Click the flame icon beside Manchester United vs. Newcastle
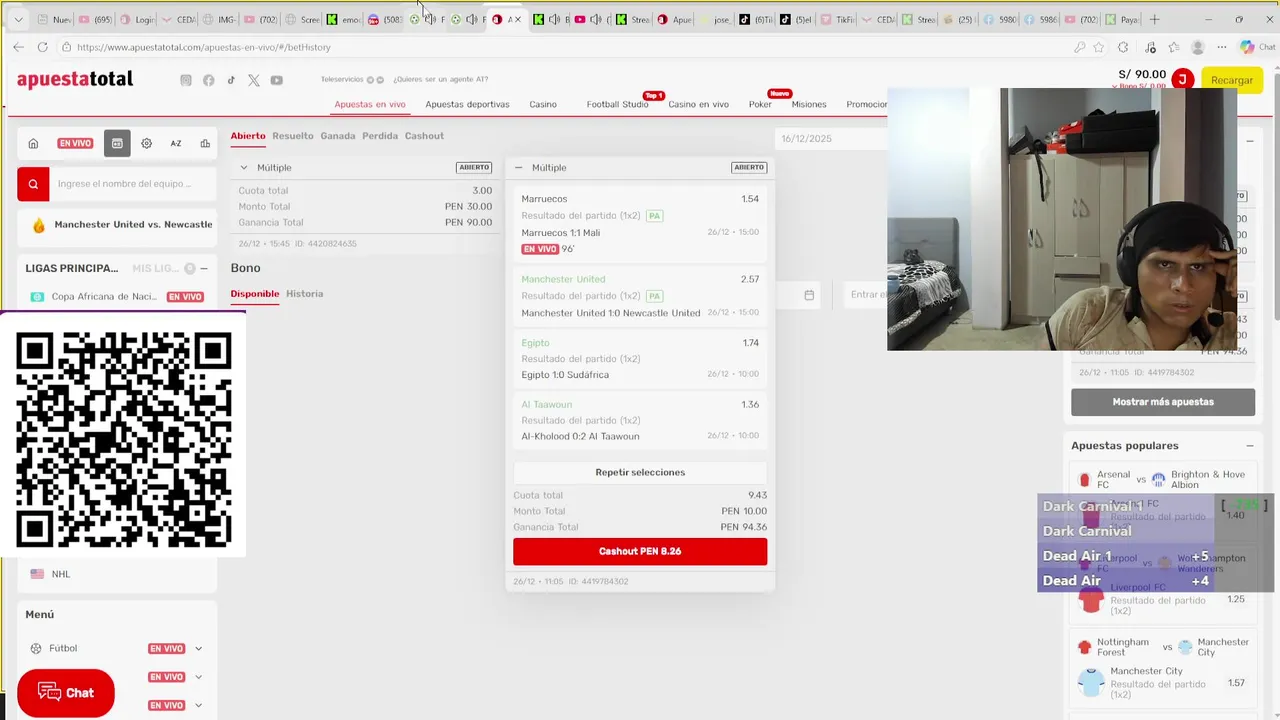This screenshot has height=720, width=1280. 39,225
